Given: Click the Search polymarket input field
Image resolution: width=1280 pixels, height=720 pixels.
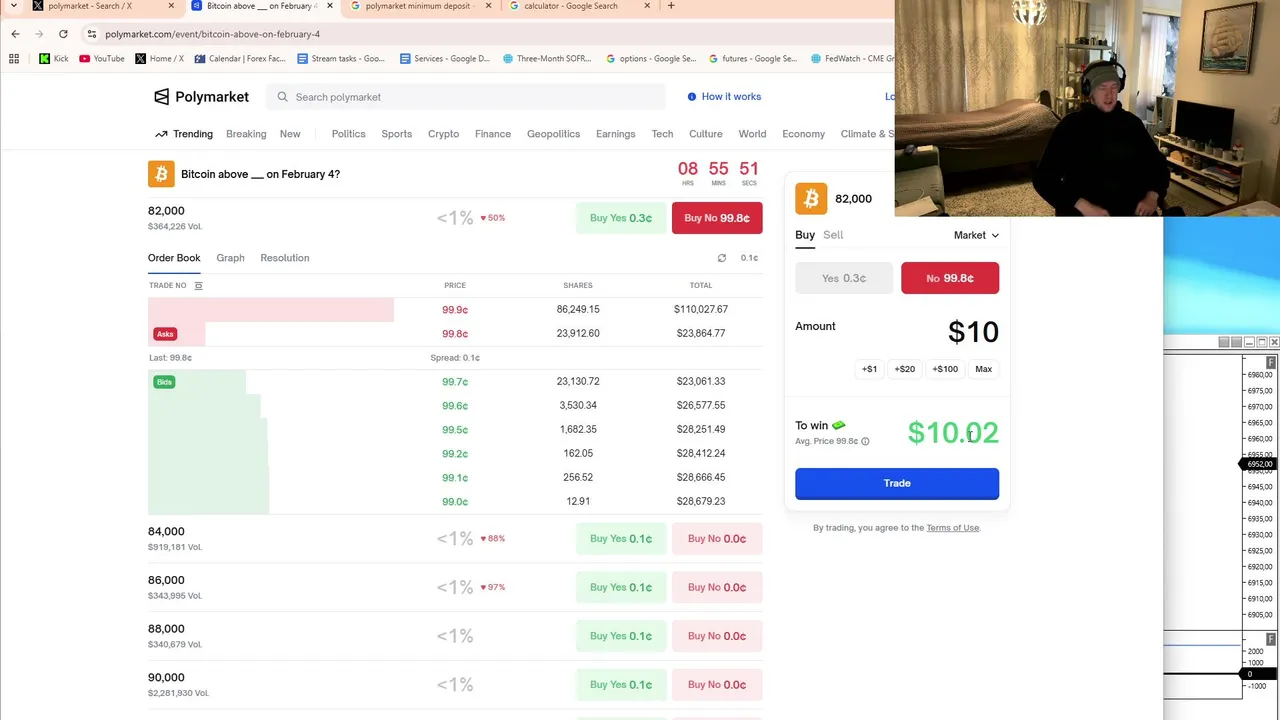Looking at the screenshot, I should 466,97.
